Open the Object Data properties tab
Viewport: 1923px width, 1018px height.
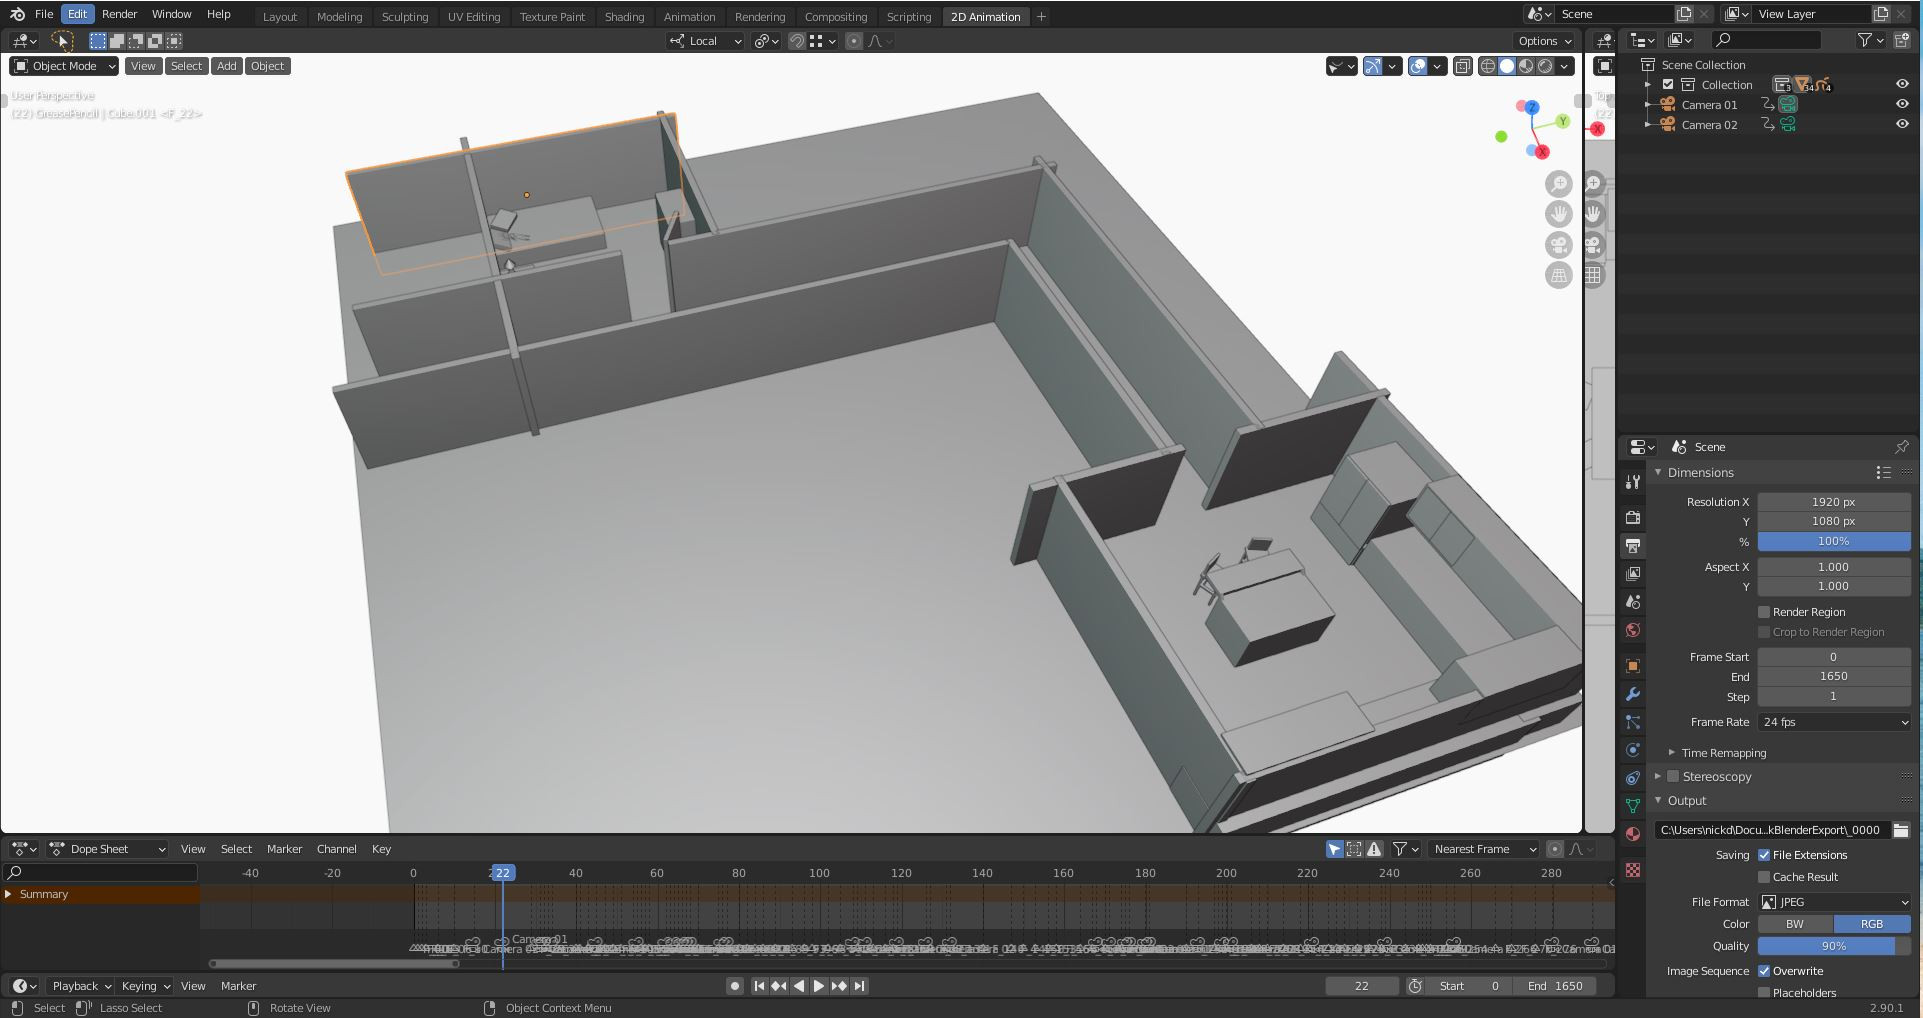pyautogui.click(x=1633, y=806)
